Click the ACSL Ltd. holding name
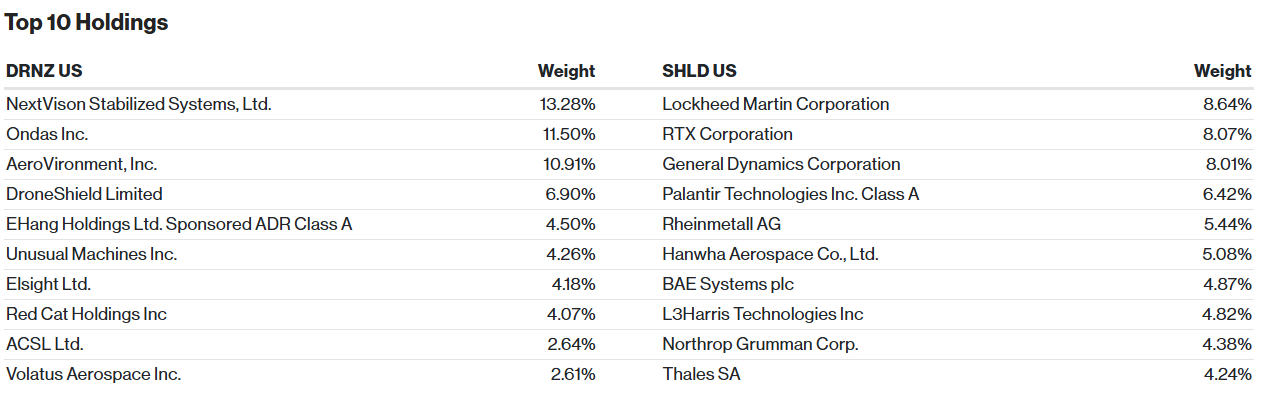The image size is (1271, 400). pyautogui.click(x=45, y=344)
